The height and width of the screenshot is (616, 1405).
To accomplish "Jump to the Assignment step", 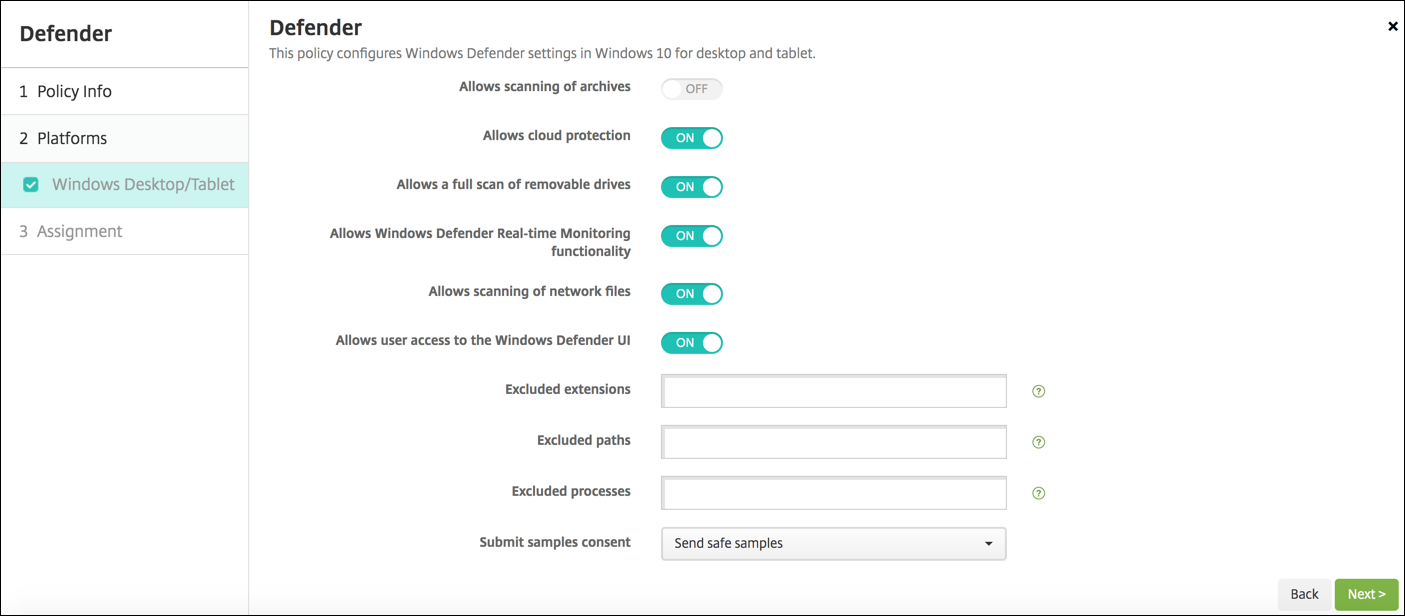I will [79, 232].
